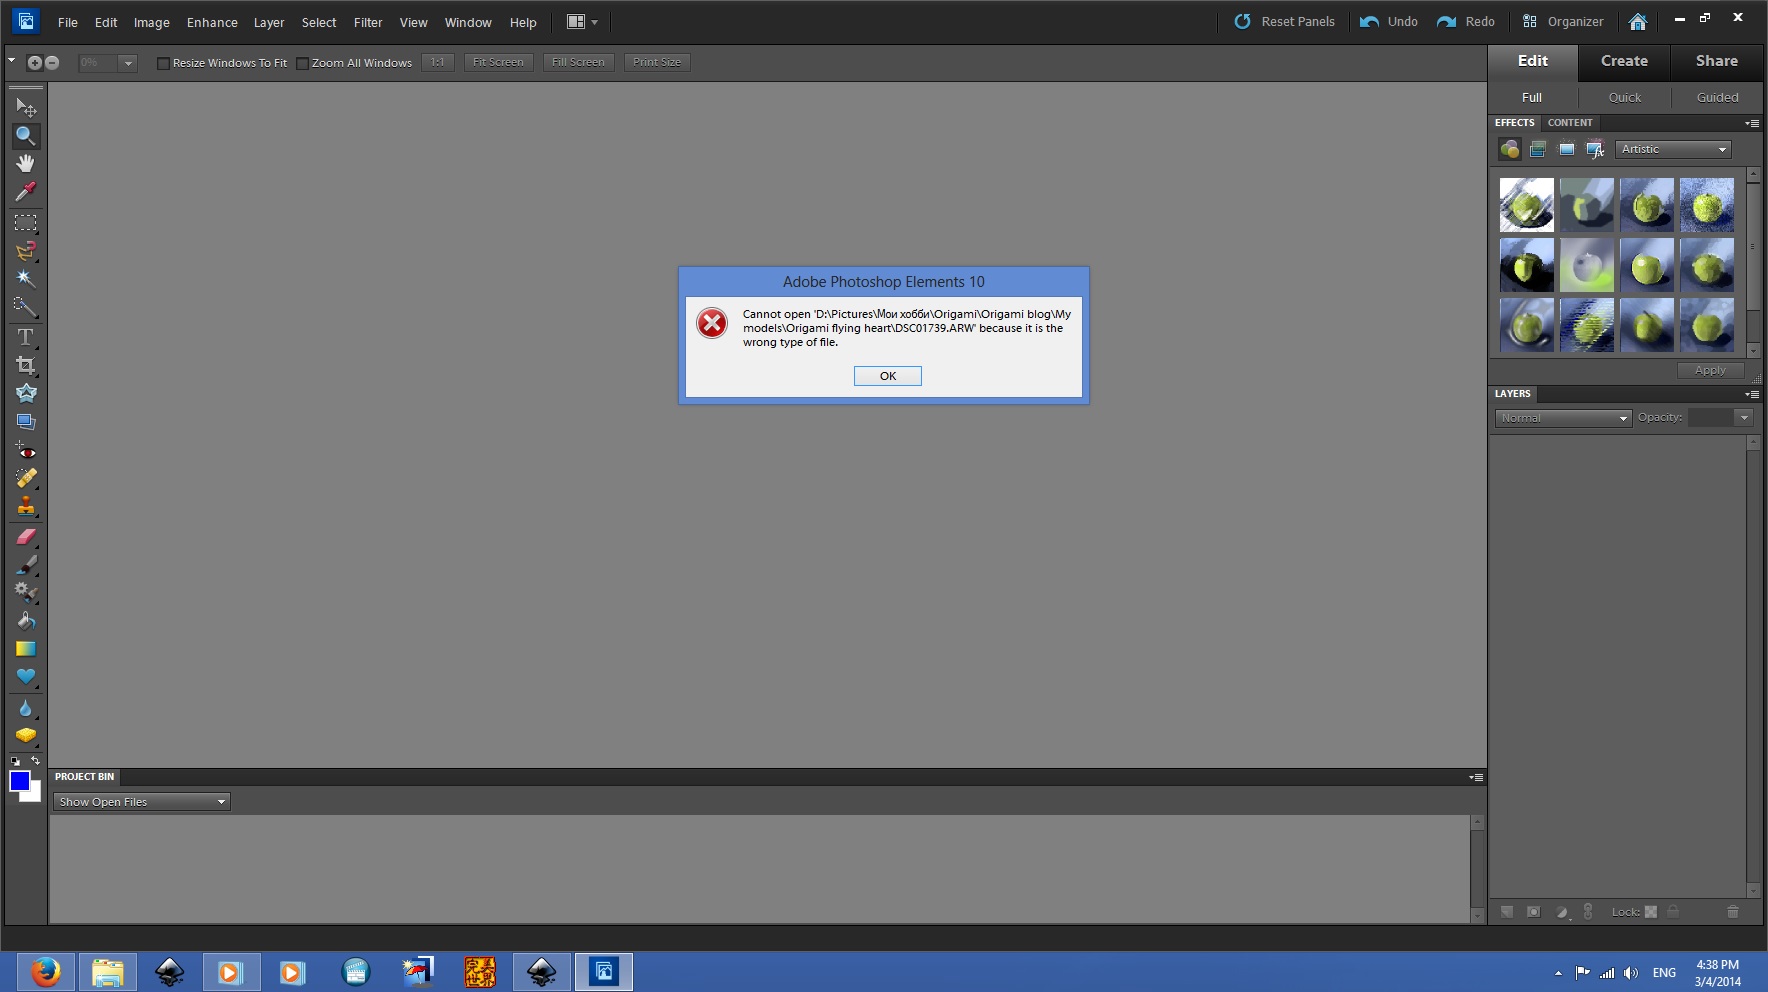
Task: Select the Quick Selection tool
Action: 26,307
